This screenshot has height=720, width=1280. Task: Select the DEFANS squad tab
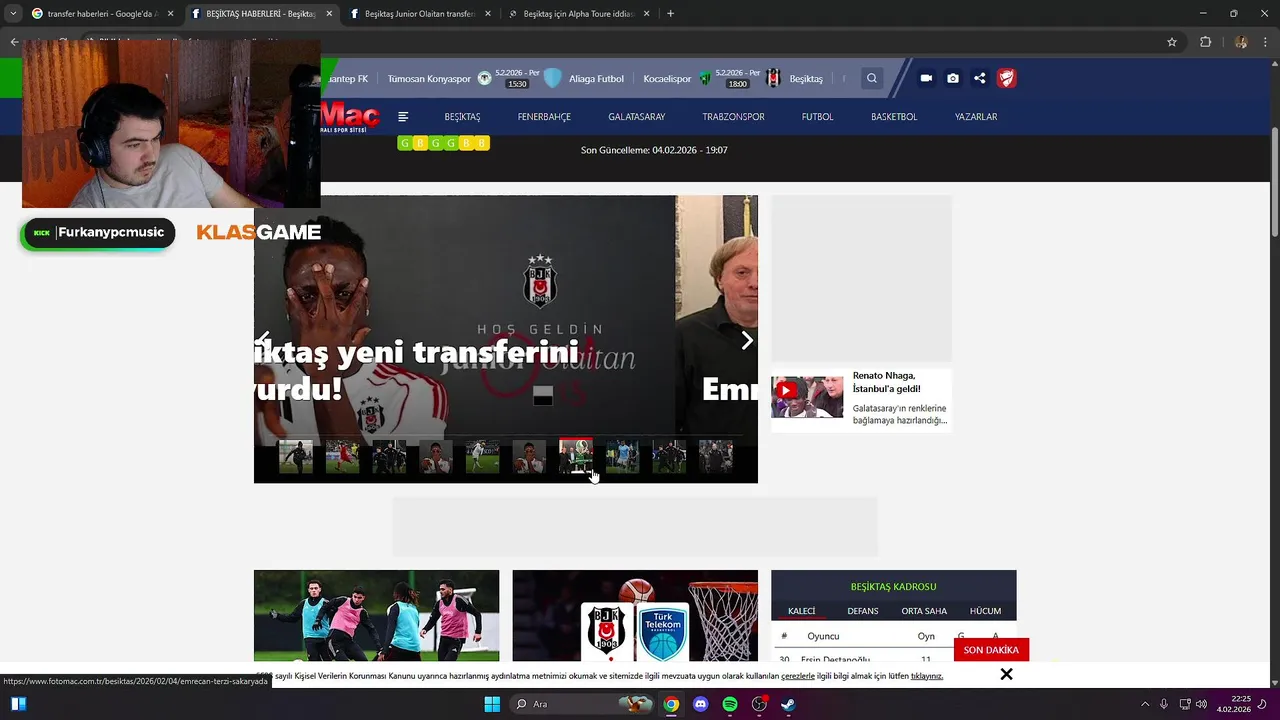pyautogui.click(x=863, y=611)
